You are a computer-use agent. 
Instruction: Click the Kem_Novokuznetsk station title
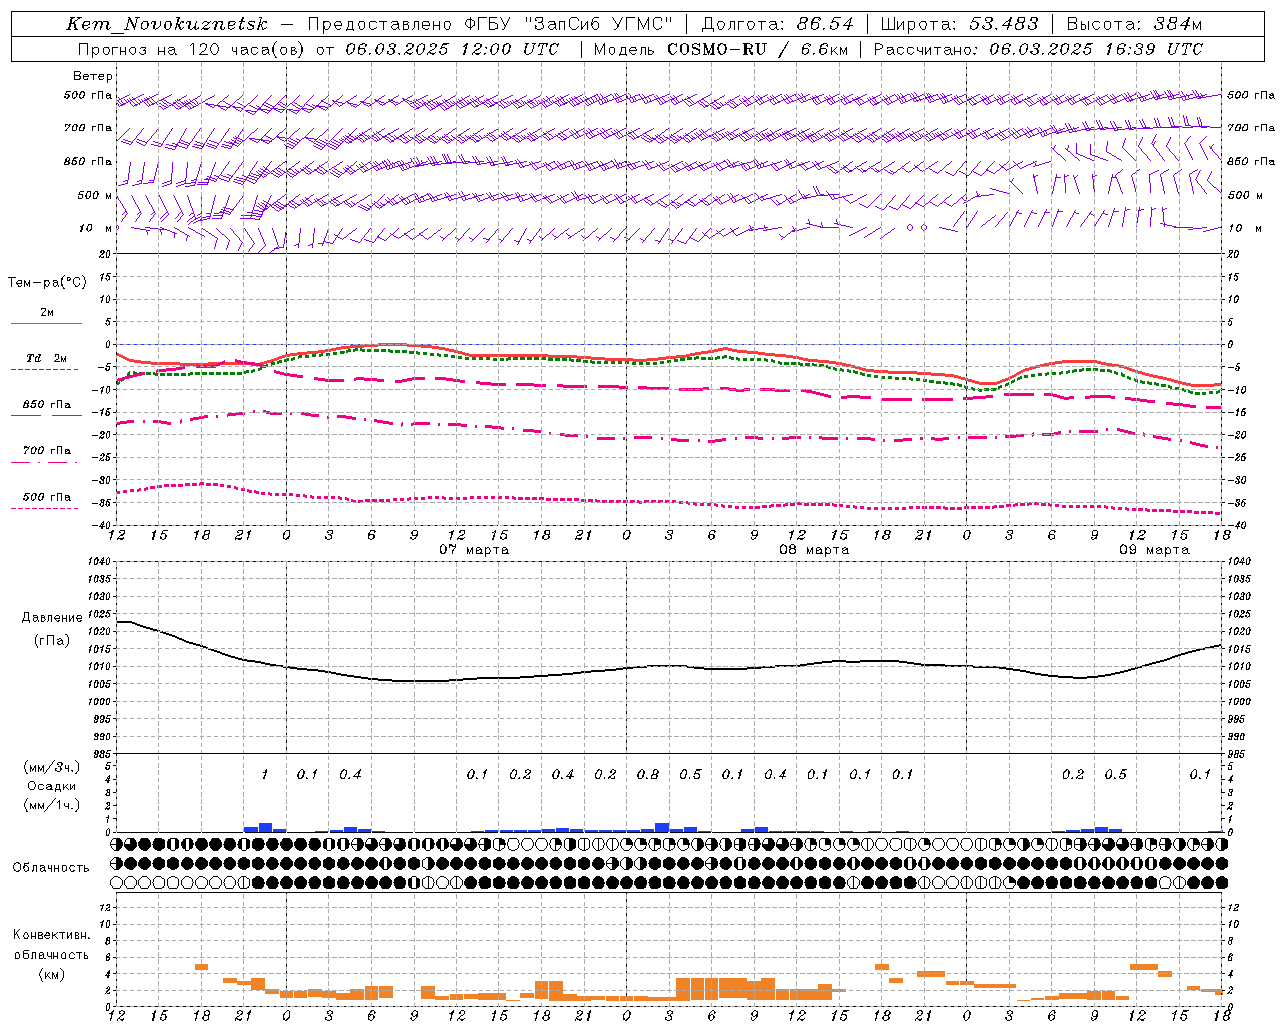coord(167,24)
